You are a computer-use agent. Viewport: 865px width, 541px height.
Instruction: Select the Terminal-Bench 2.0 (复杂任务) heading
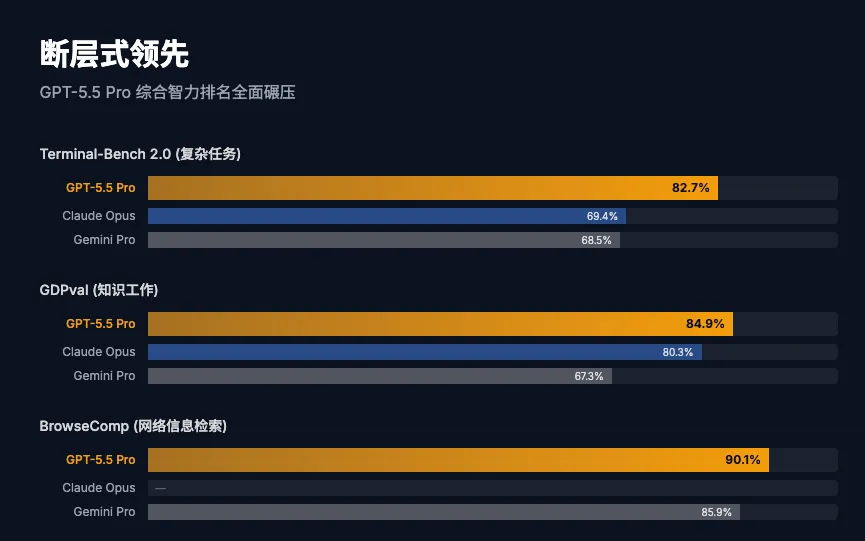click(140, 154)
